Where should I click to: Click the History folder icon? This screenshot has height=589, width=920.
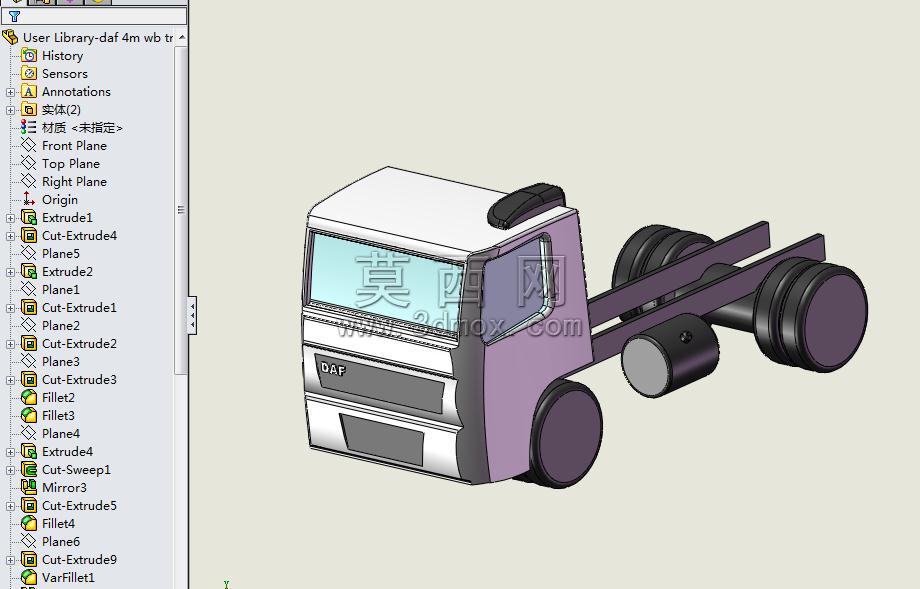[29, 55]
